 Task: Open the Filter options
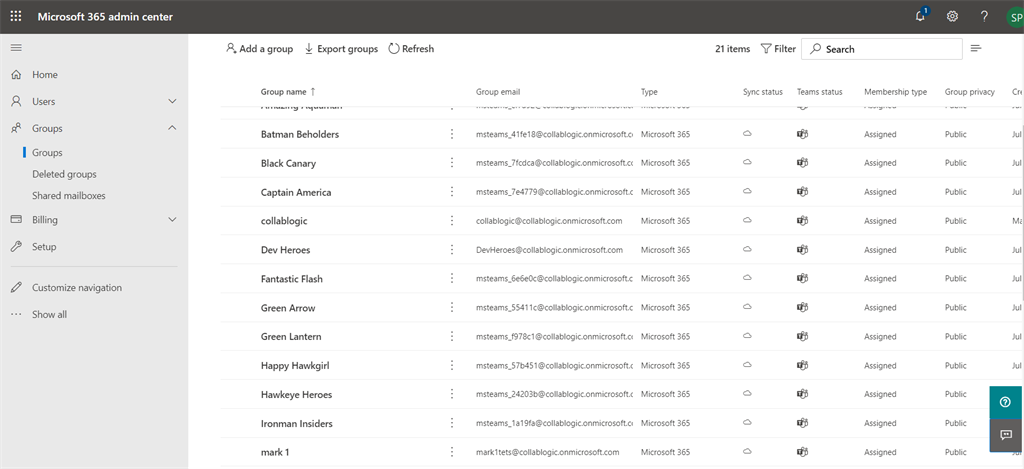coord(778,48)
